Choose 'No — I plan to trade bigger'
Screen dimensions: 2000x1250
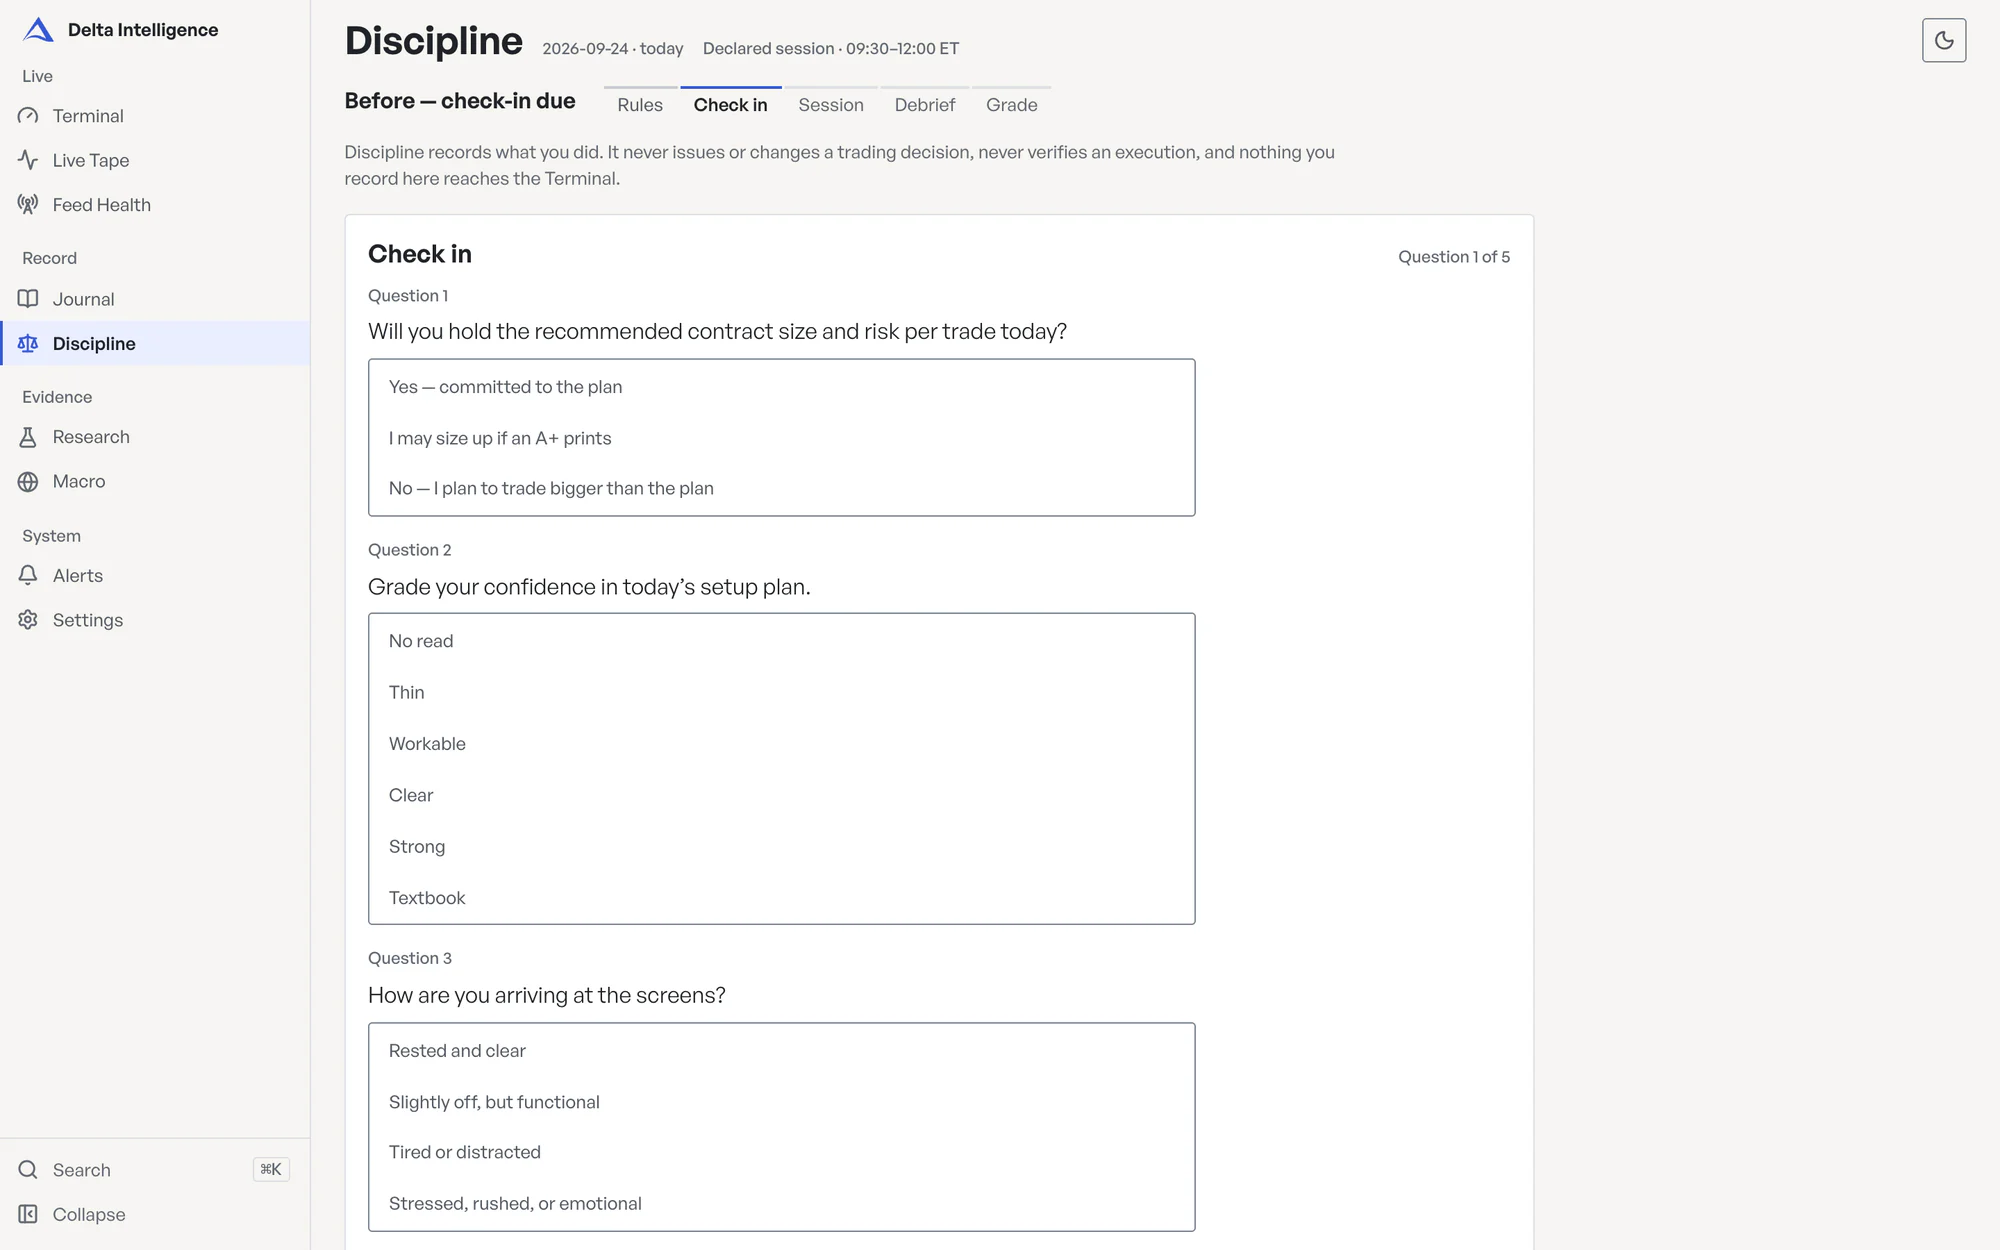pyautogui.click(x=781, y=488)
